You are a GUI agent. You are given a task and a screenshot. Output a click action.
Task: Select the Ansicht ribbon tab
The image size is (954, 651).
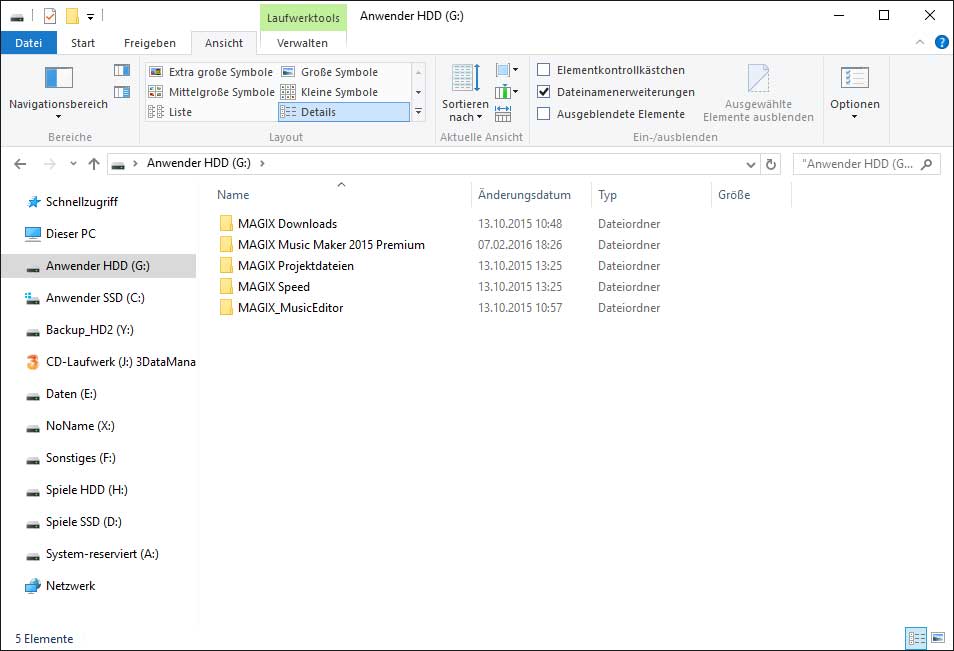[224, 43]
